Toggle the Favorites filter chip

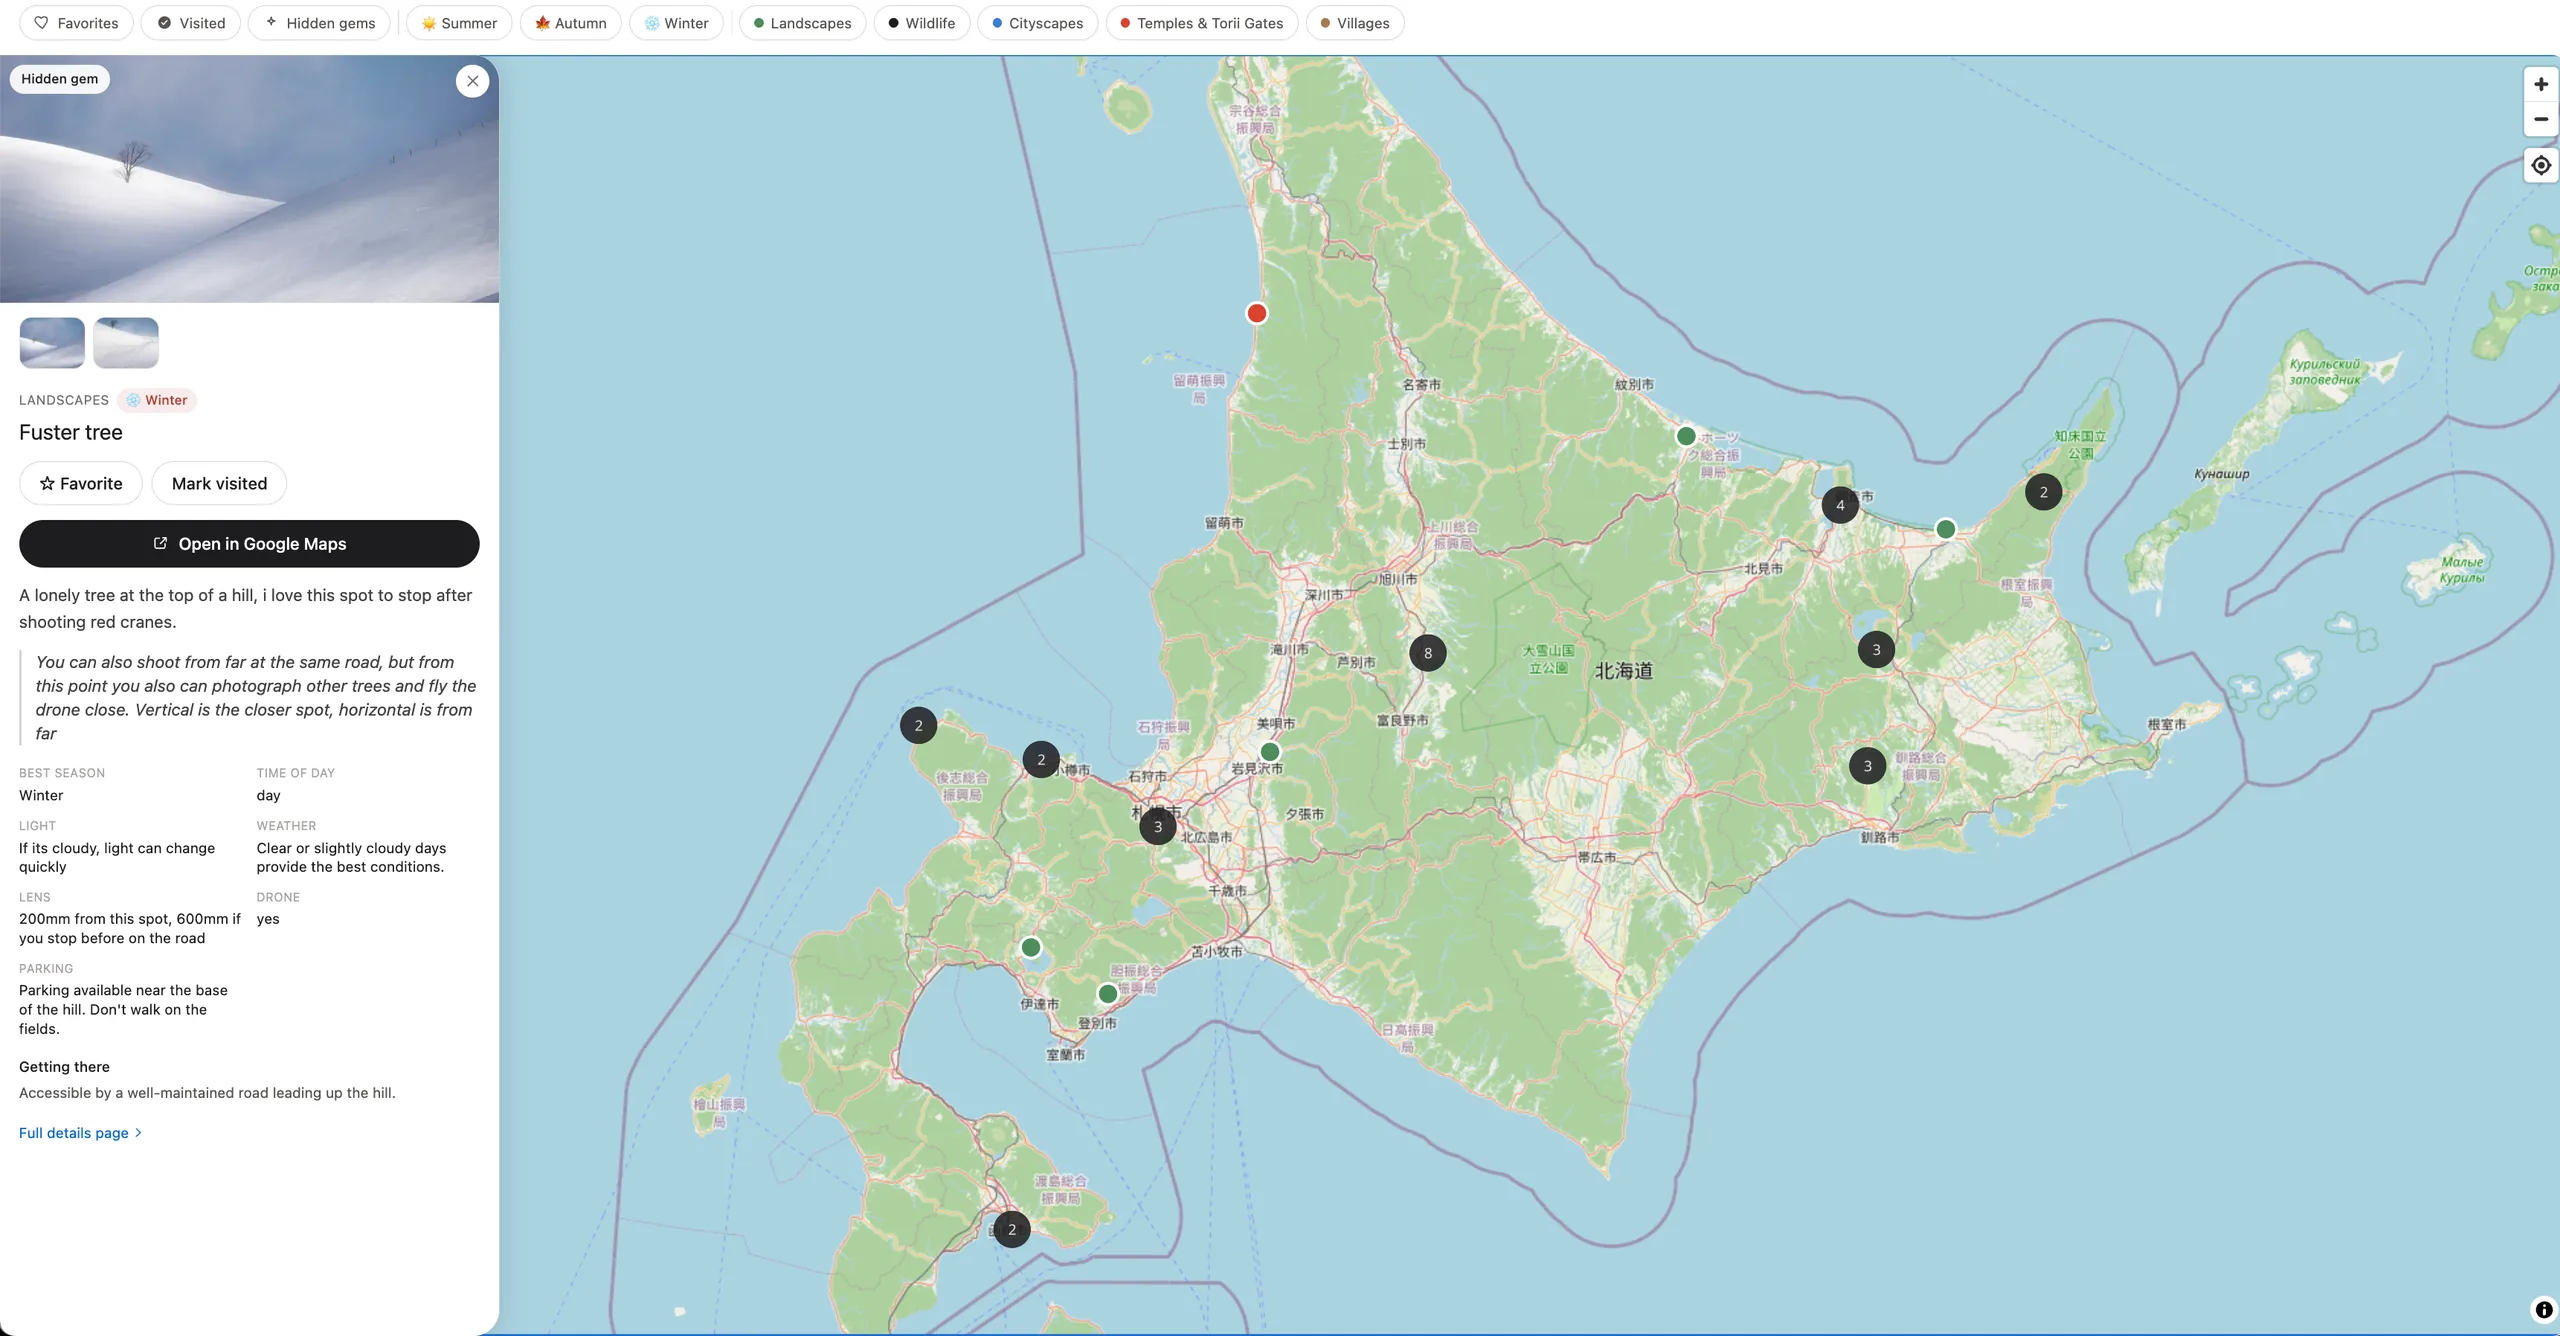(x=76, y=23)
